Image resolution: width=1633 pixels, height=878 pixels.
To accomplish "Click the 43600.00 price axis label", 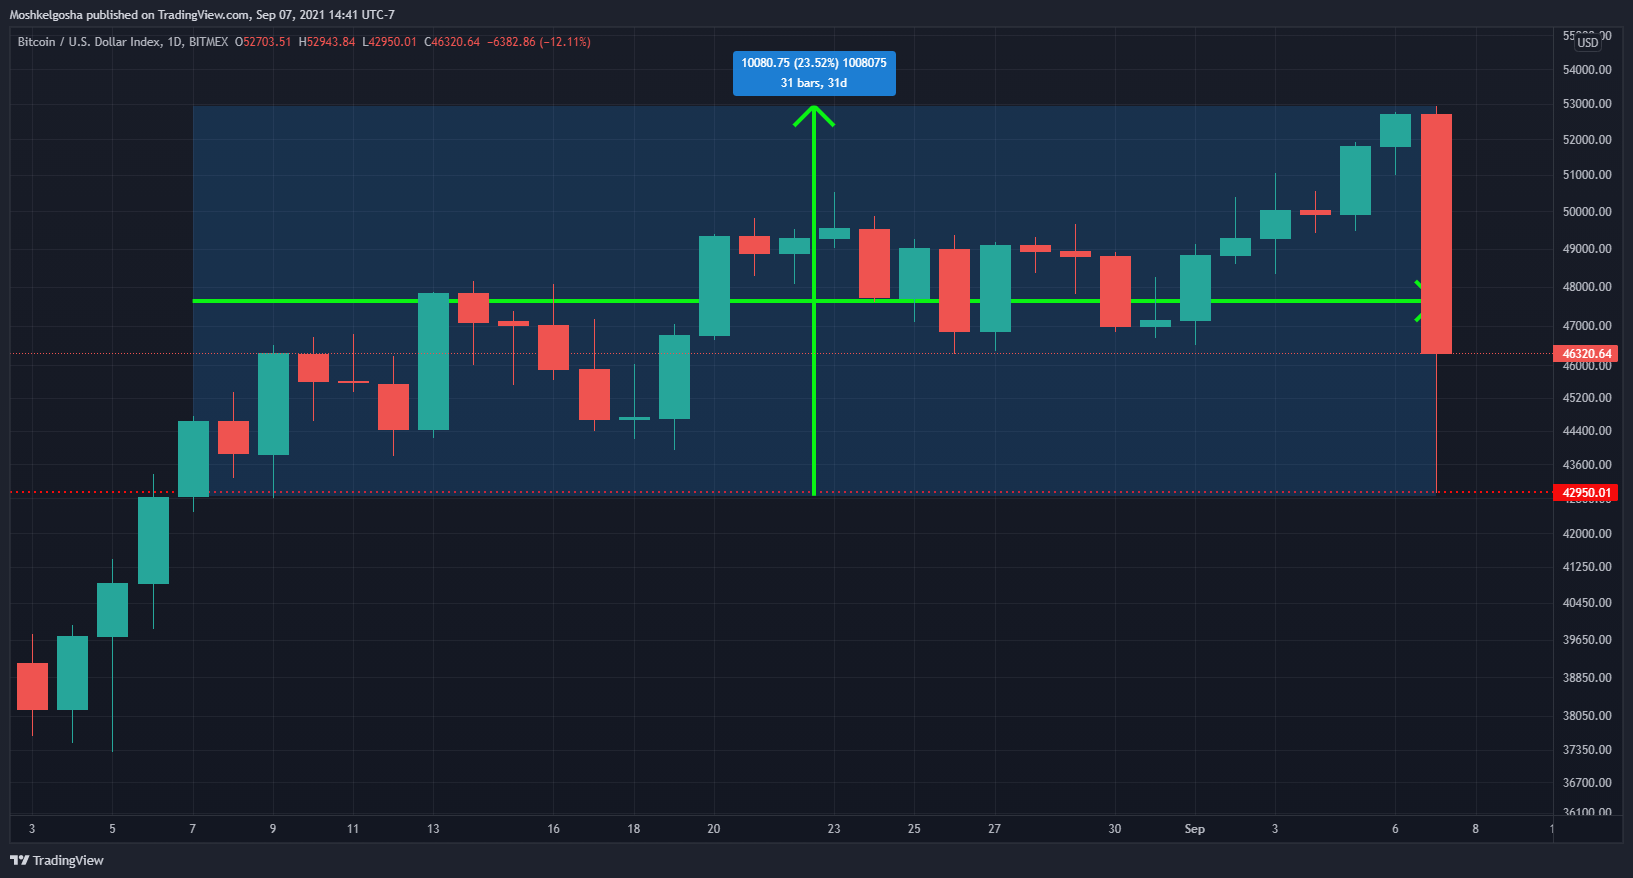I will (1587, 465).
